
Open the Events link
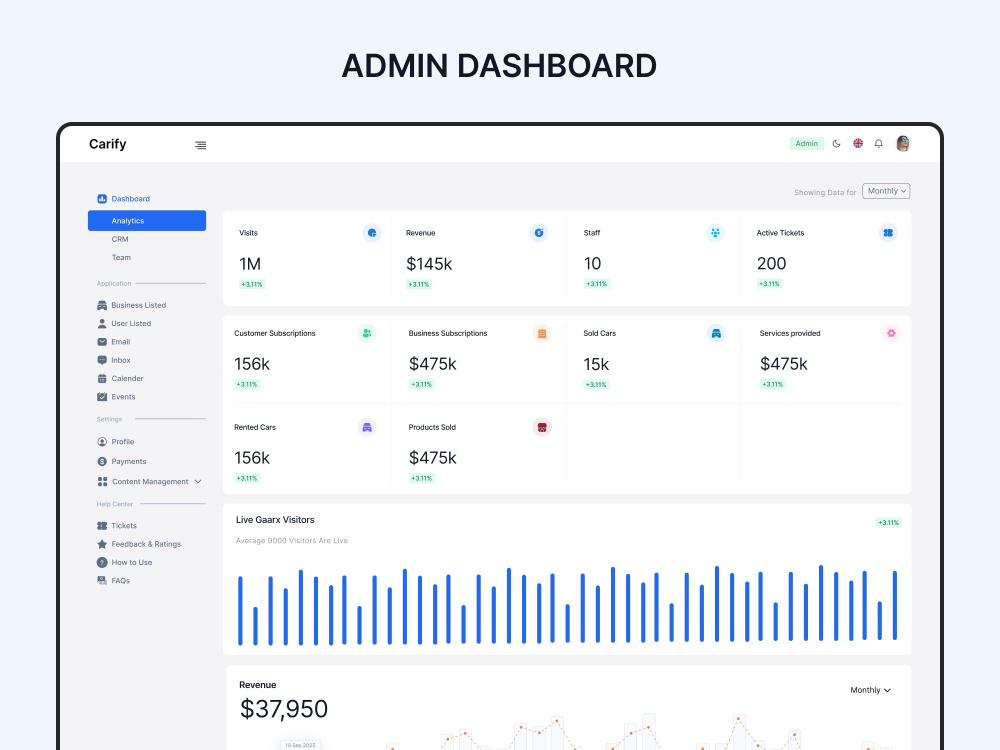pos(123,397)
